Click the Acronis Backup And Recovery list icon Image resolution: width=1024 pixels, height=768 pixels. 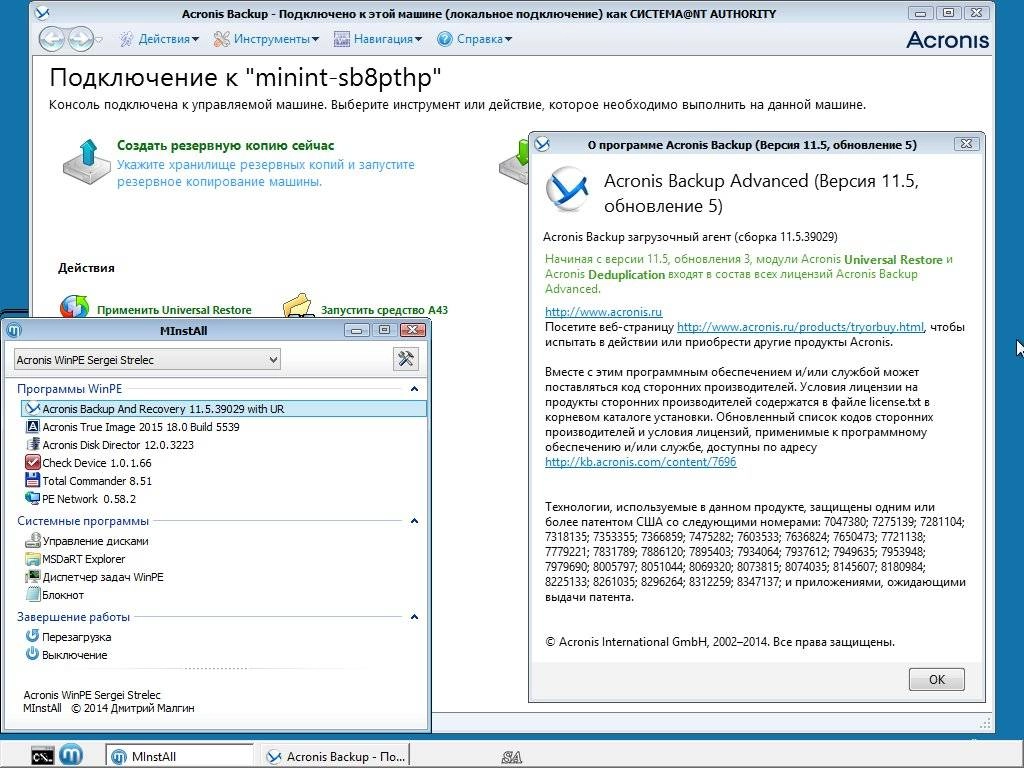pyautogui.click(x=32, y=409)
